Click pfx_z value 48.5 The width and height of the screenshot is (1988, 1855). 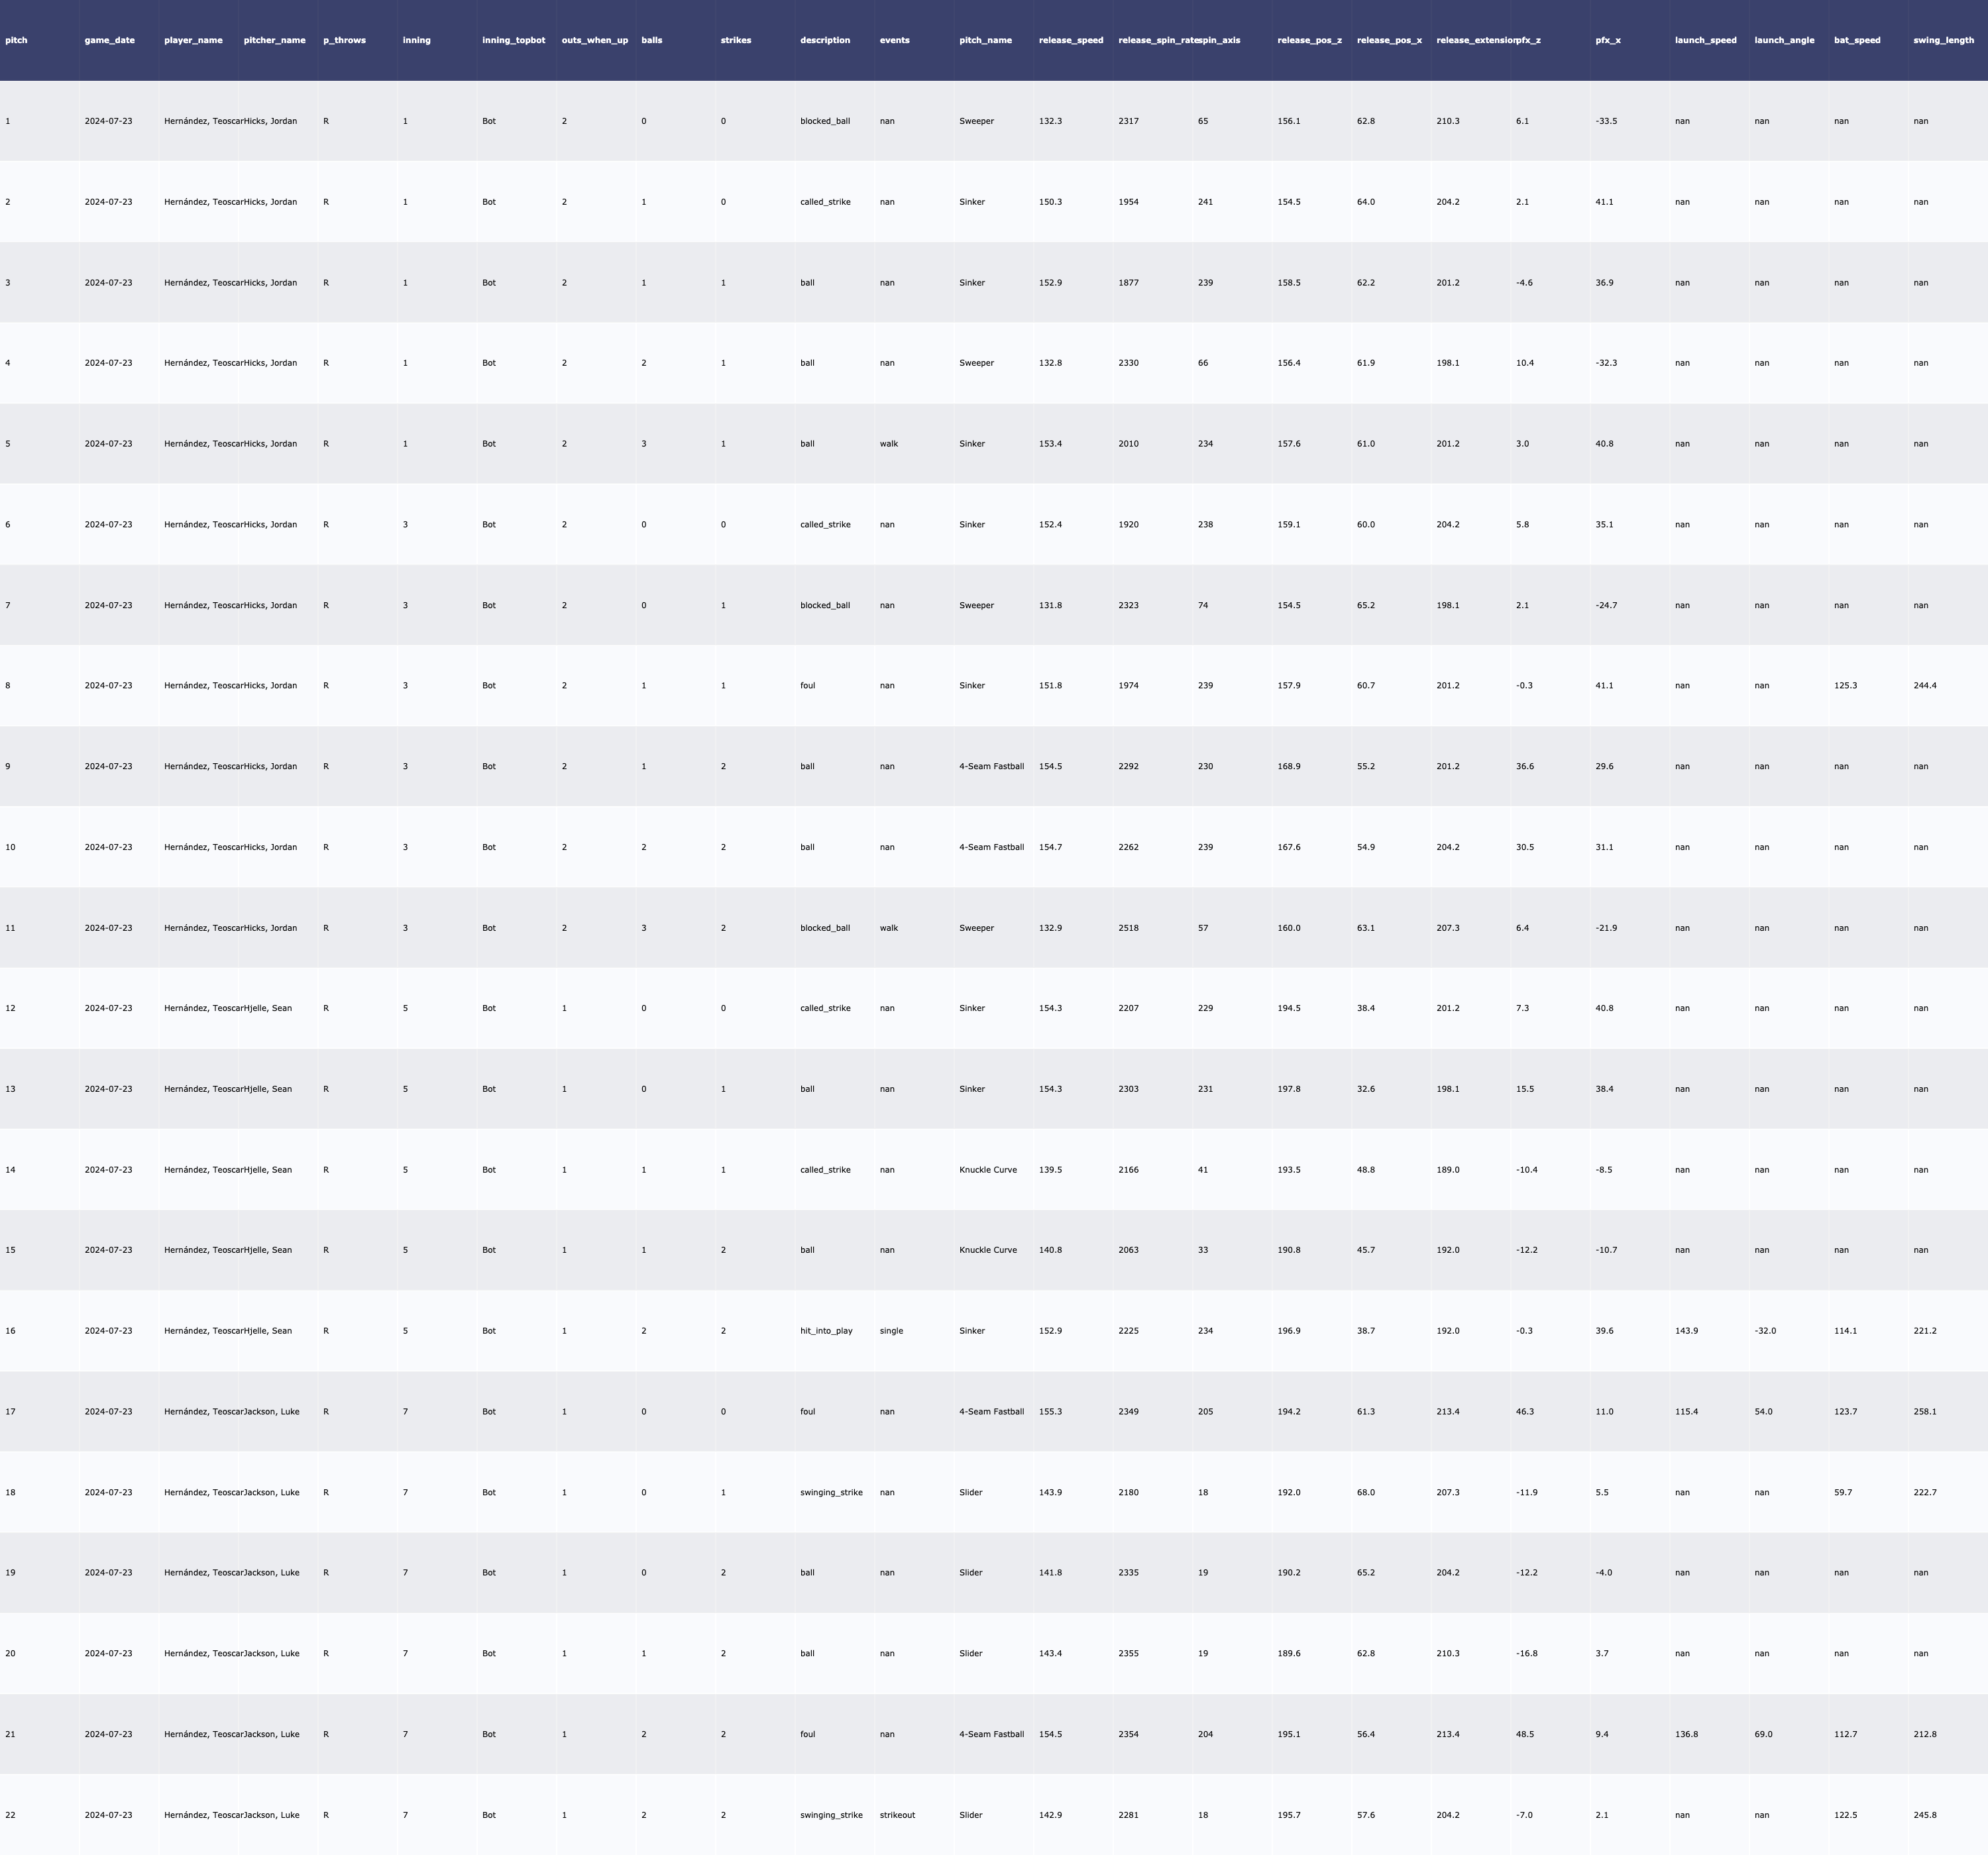coord(1524,1734)
